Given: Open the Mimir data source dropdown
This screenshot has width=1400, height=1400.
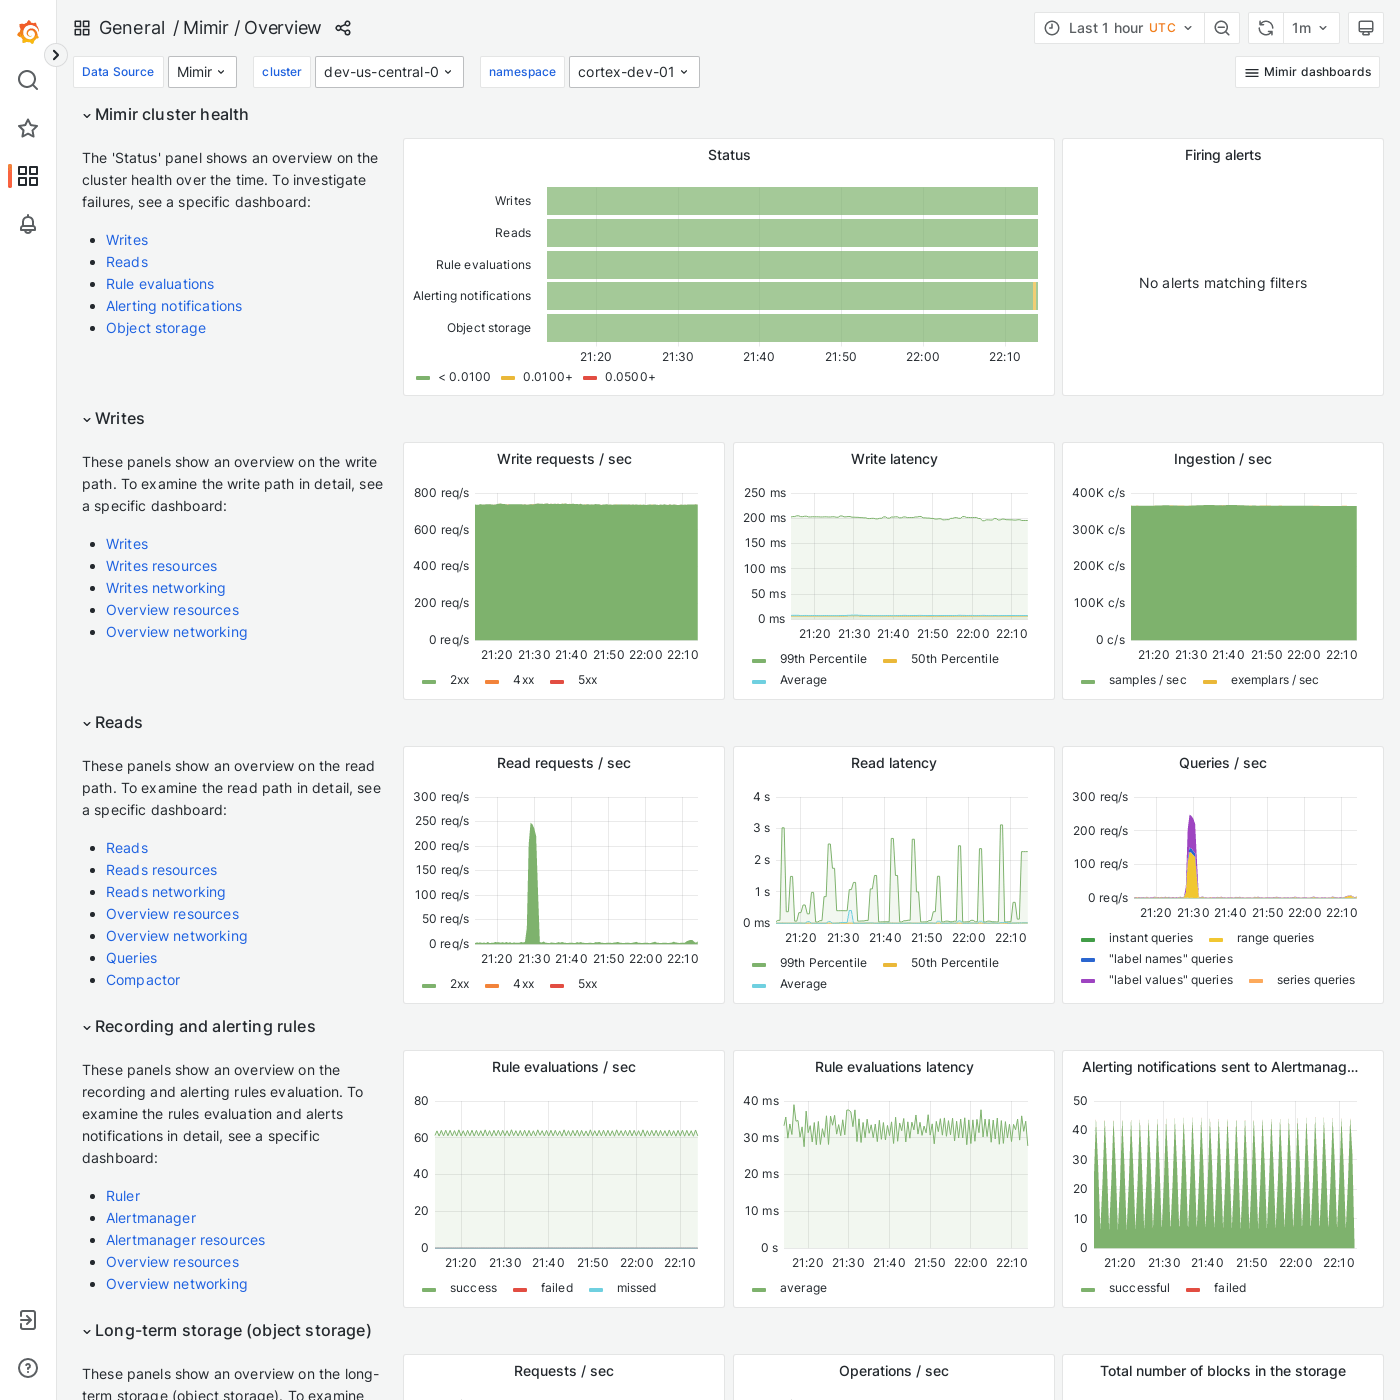Looking at the screenshot, I should click(x=202, y=72).
